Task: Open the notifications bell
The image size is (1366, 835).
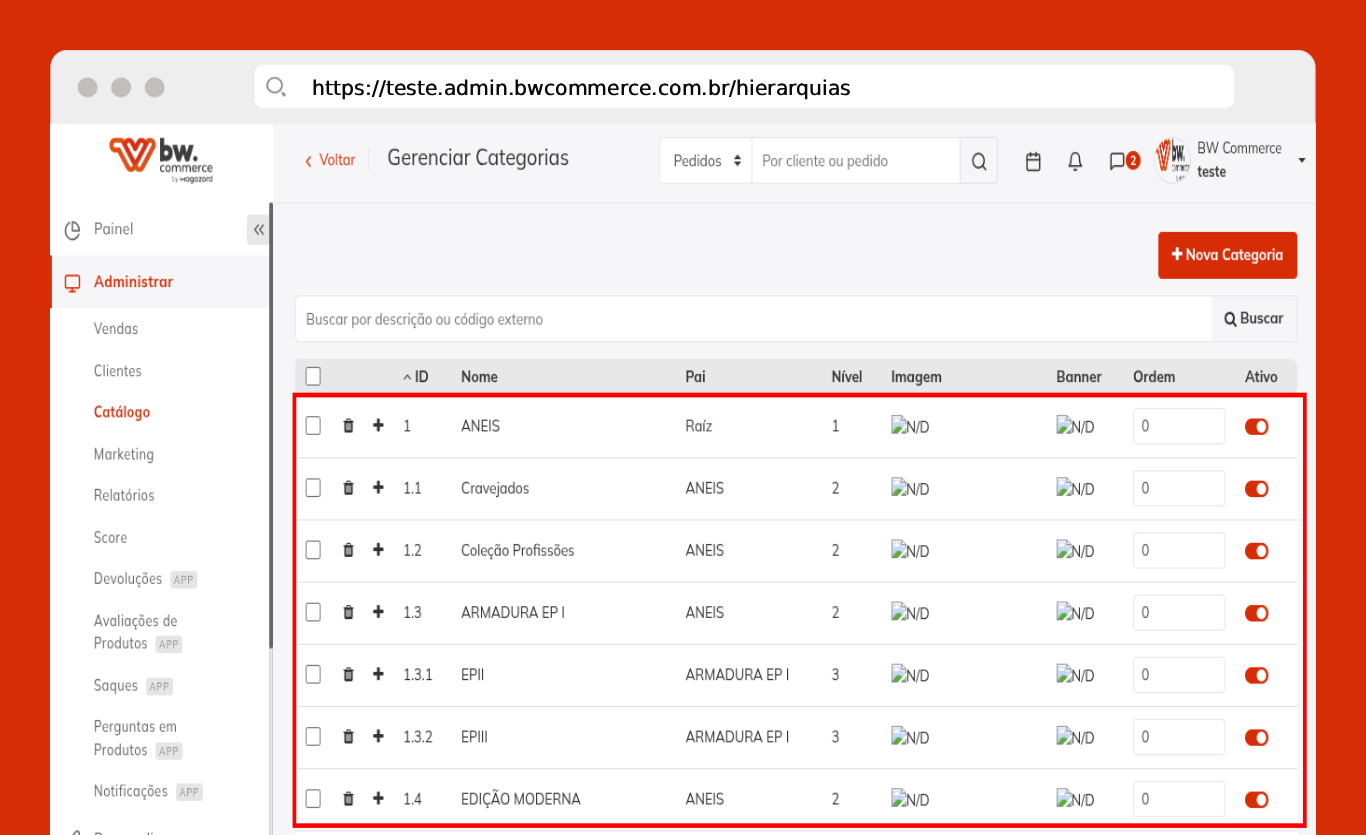Action: click(1075, 161)
